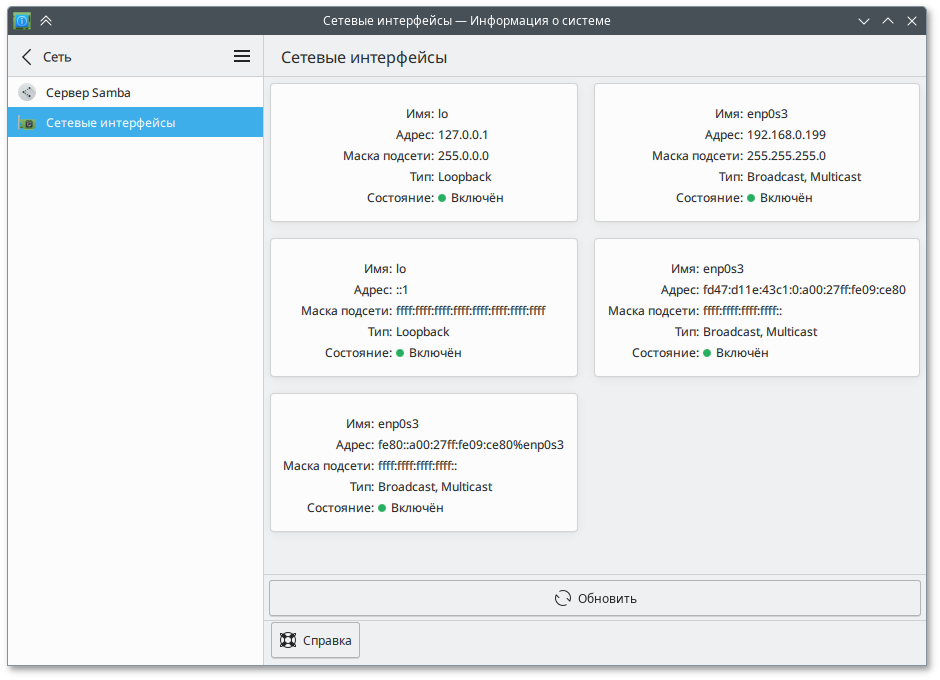
Task: Click the double-chevron icon in the title bar
Action: (x=46, y=20)
